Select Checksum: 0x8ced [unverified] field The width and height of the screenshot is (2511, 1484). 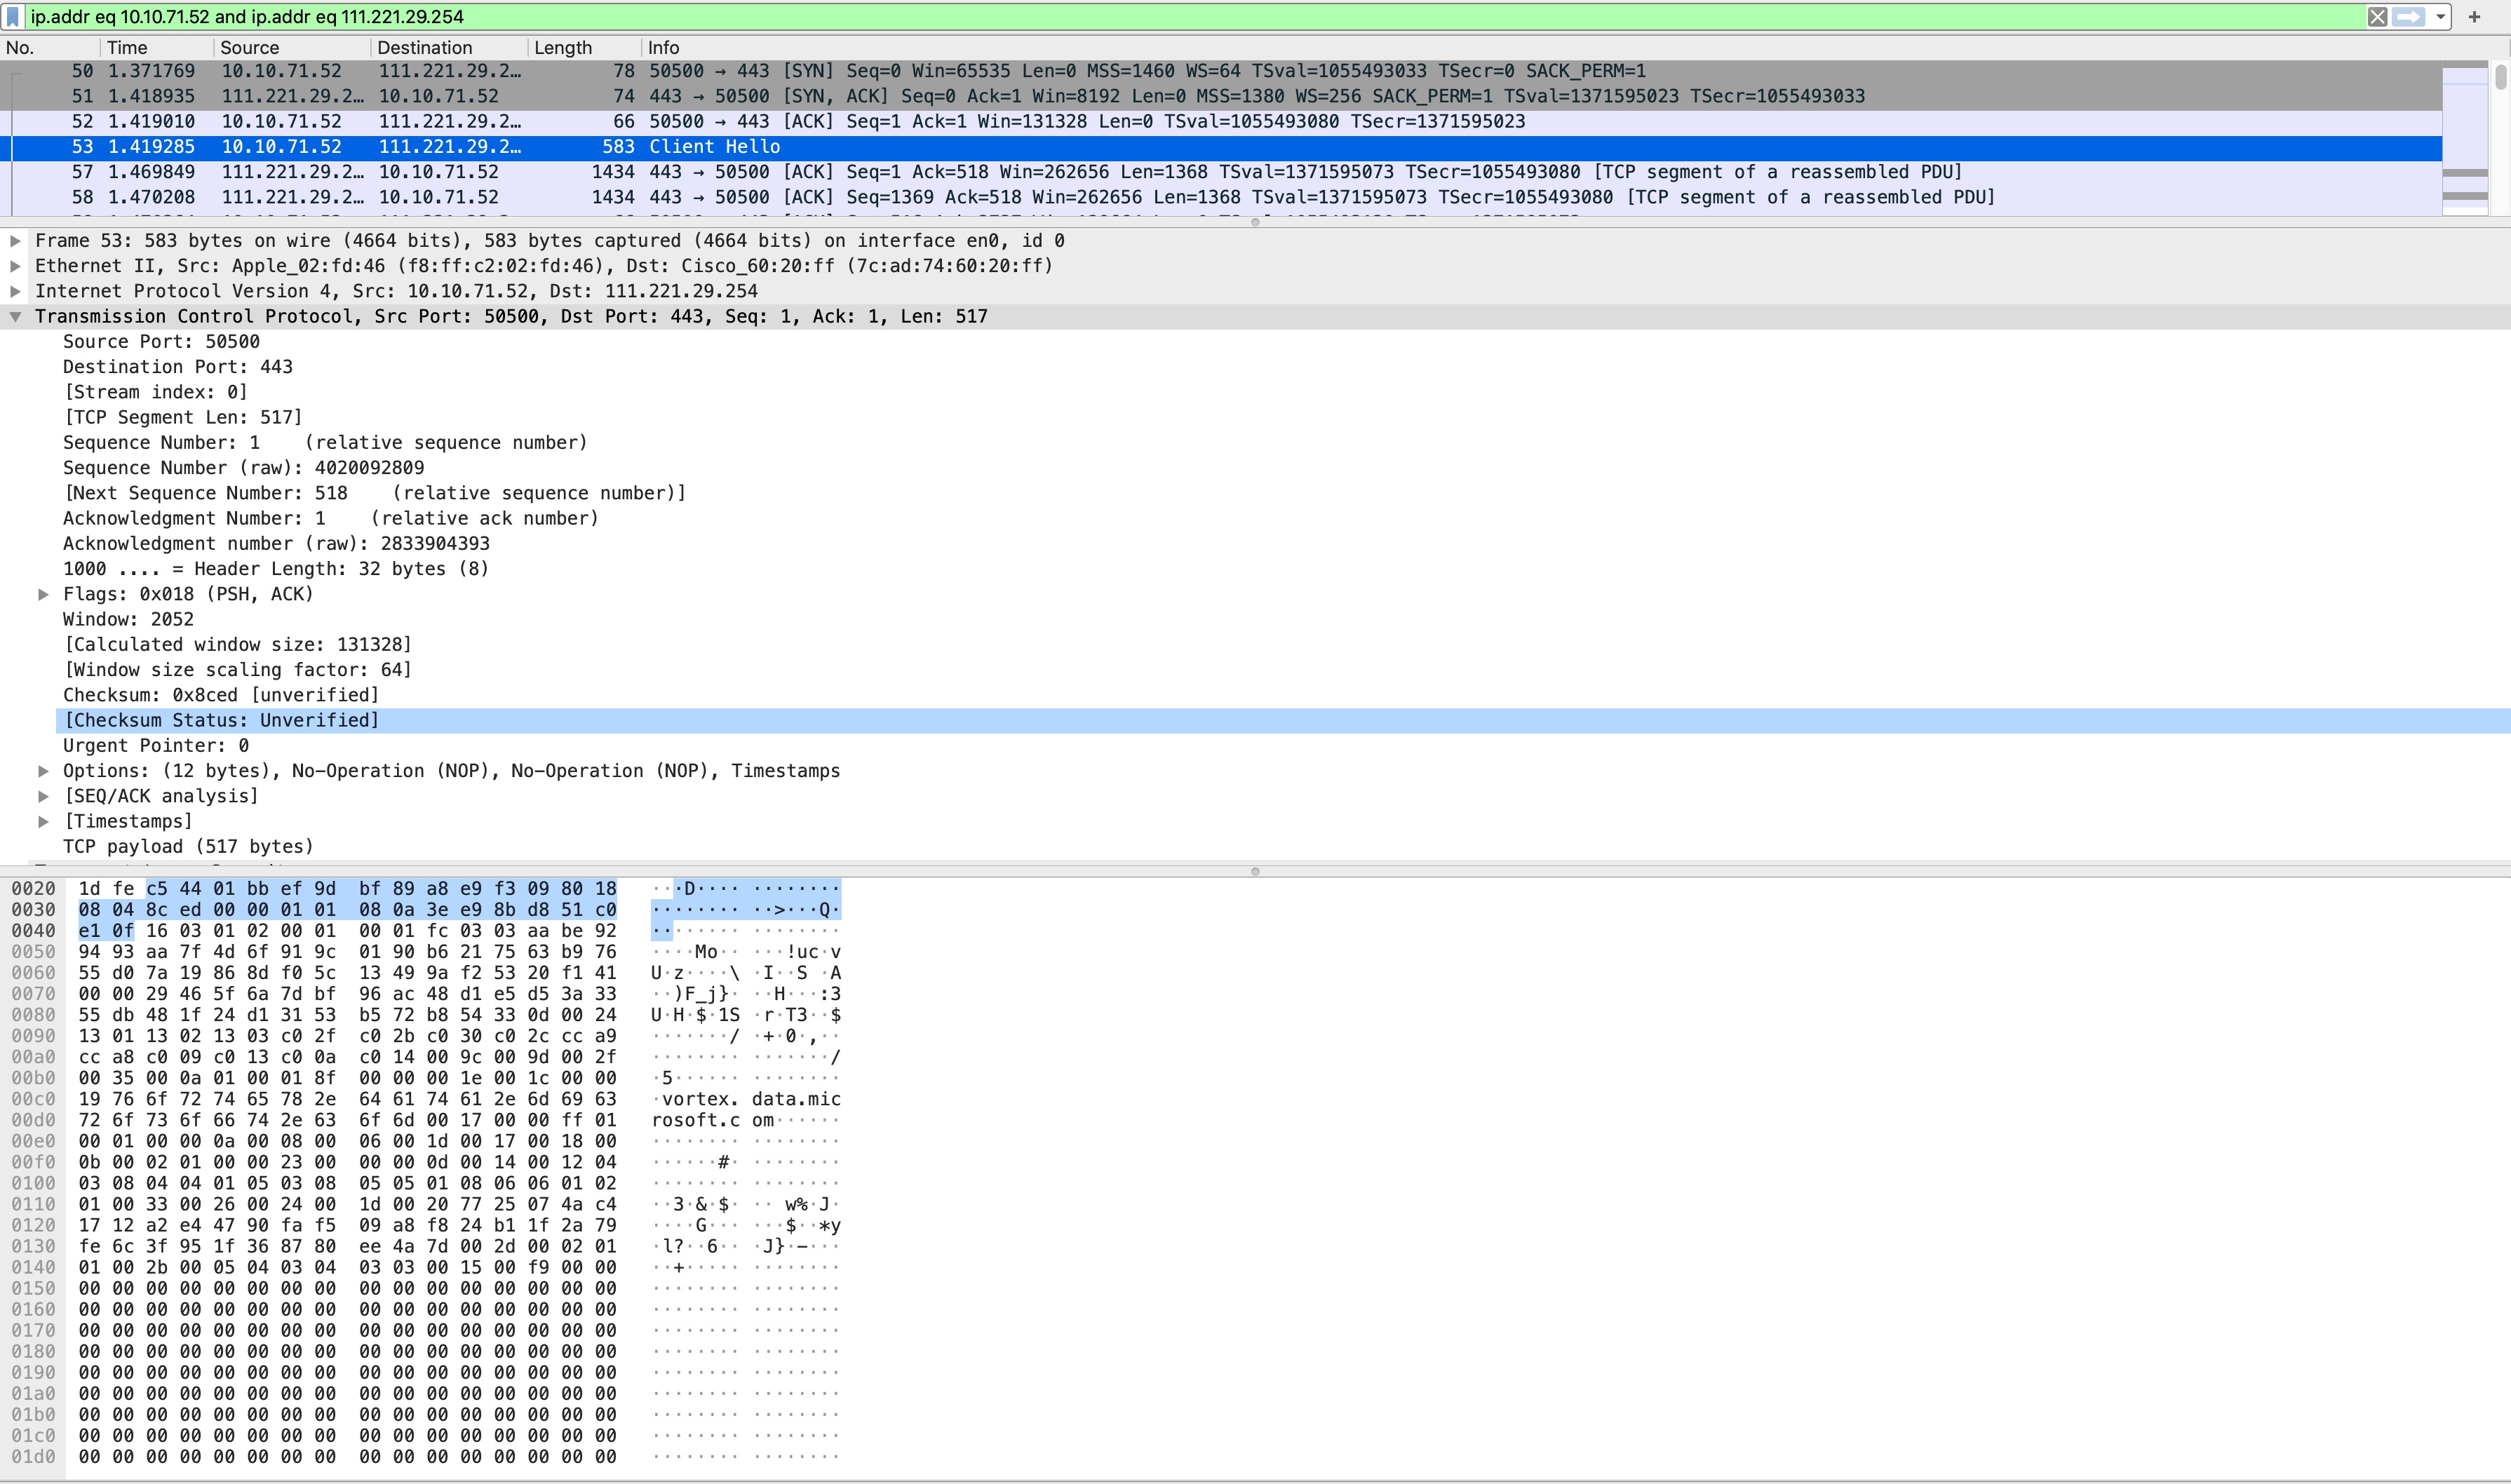pos(221,695)
